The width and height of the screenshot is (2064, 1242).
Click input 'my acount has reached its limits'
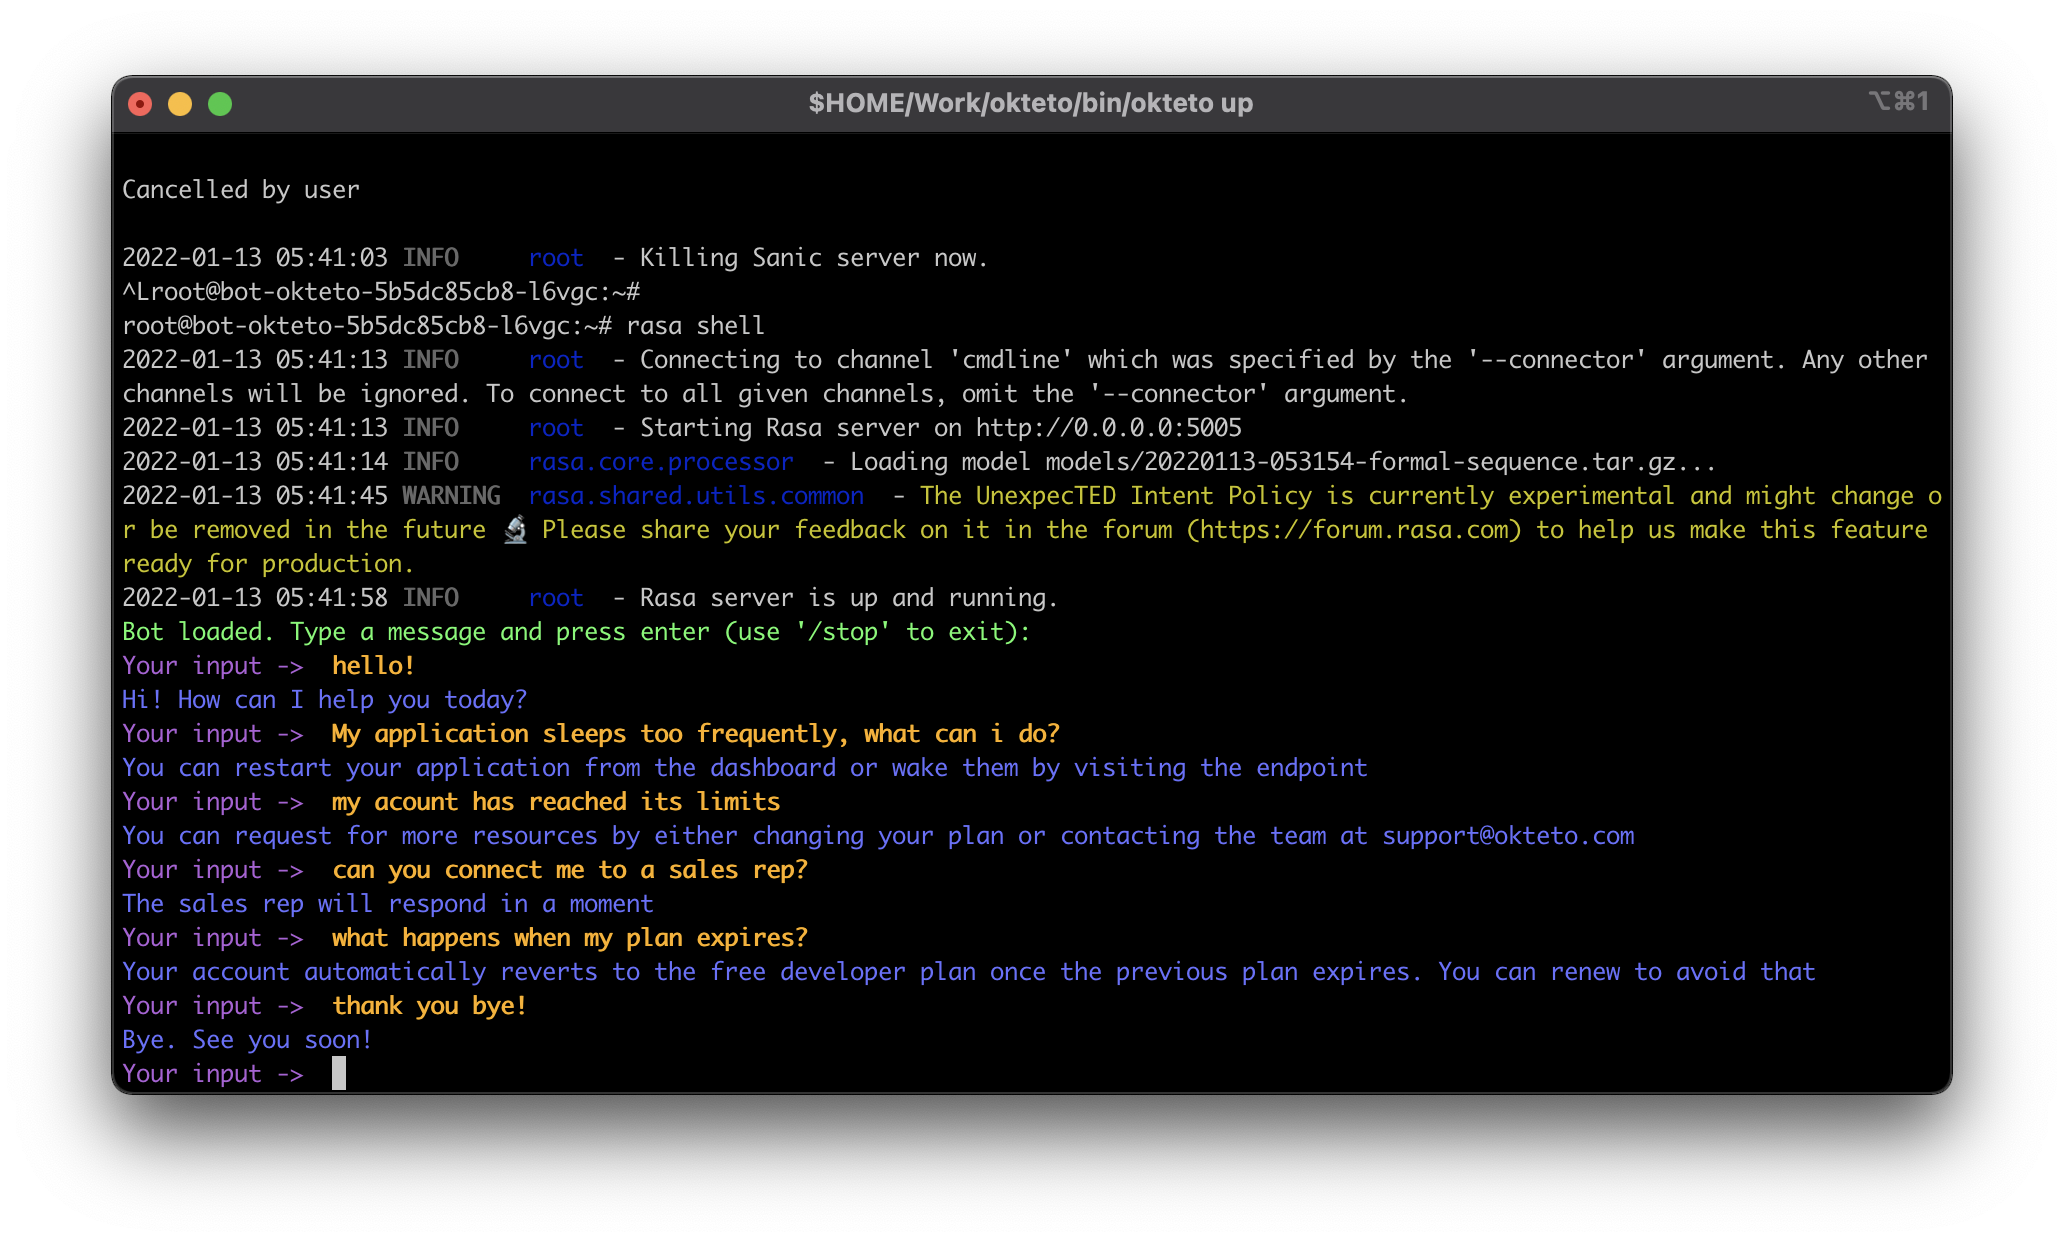click(556, 802)
